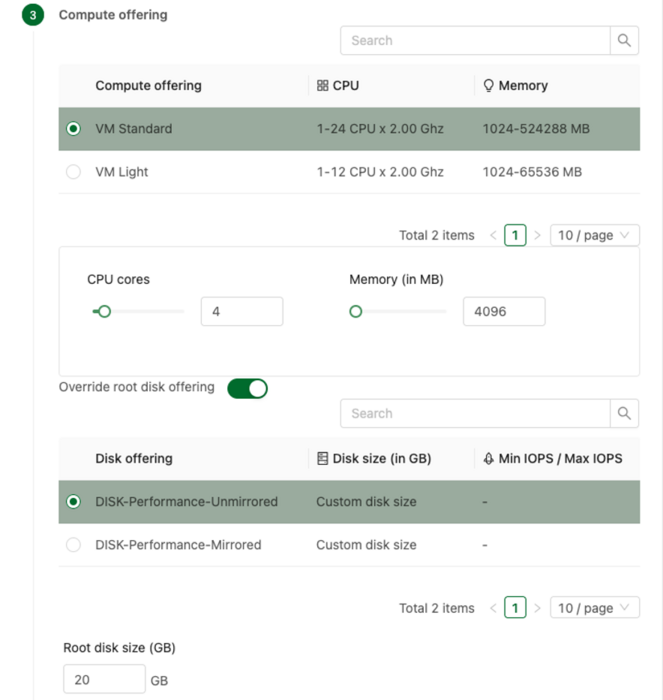Click the CPU column grid icon
The width and height of the screenshot is (663, 700).
coord(322,85)
